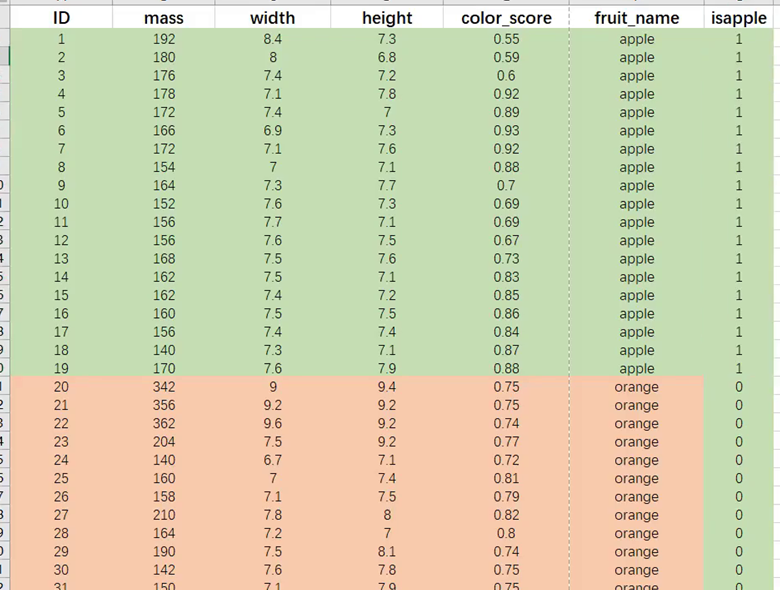Select mass cell 192 in ID 1 row
Viewport: 780px width, 590px height.
164,39
